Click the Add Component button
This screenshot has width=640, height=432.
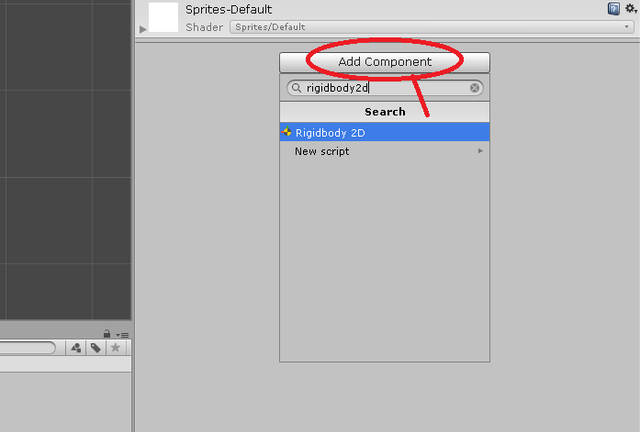click(384, 62)
